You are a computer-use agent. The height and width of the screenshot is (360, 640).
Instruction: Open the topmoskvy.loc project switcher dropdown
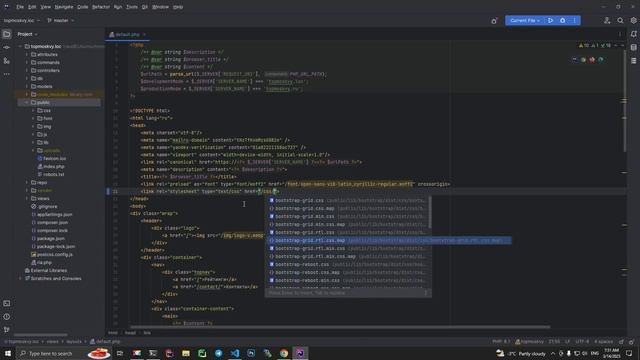[22, 20]
